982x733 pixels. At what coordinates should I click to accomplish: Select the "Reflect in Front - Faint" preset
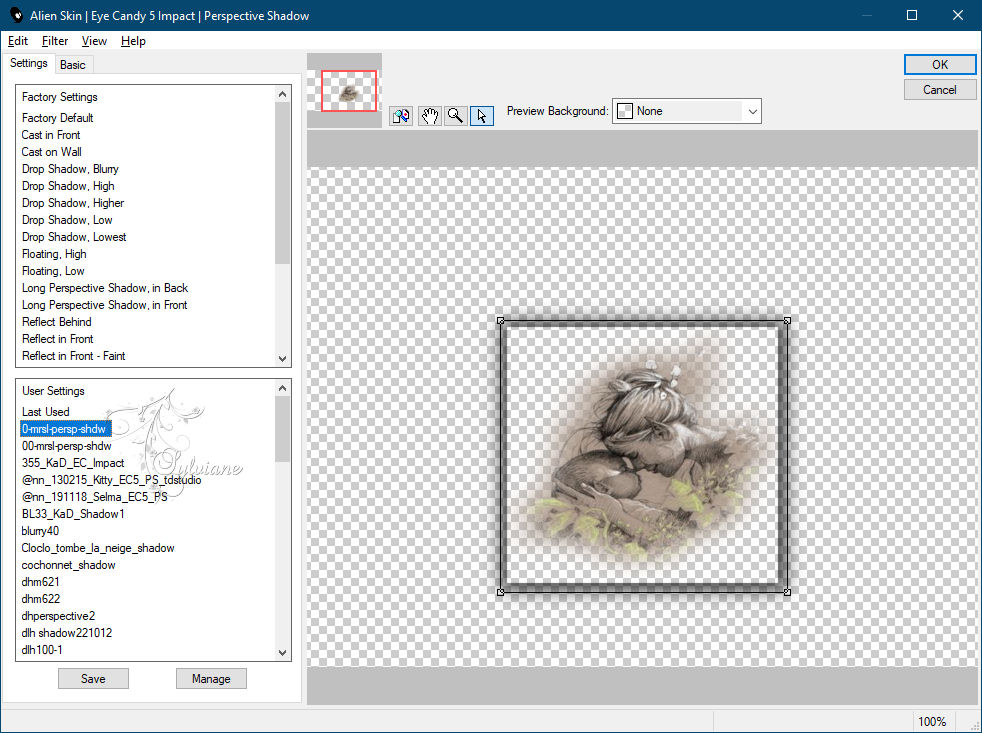click(x=73, y=355)
